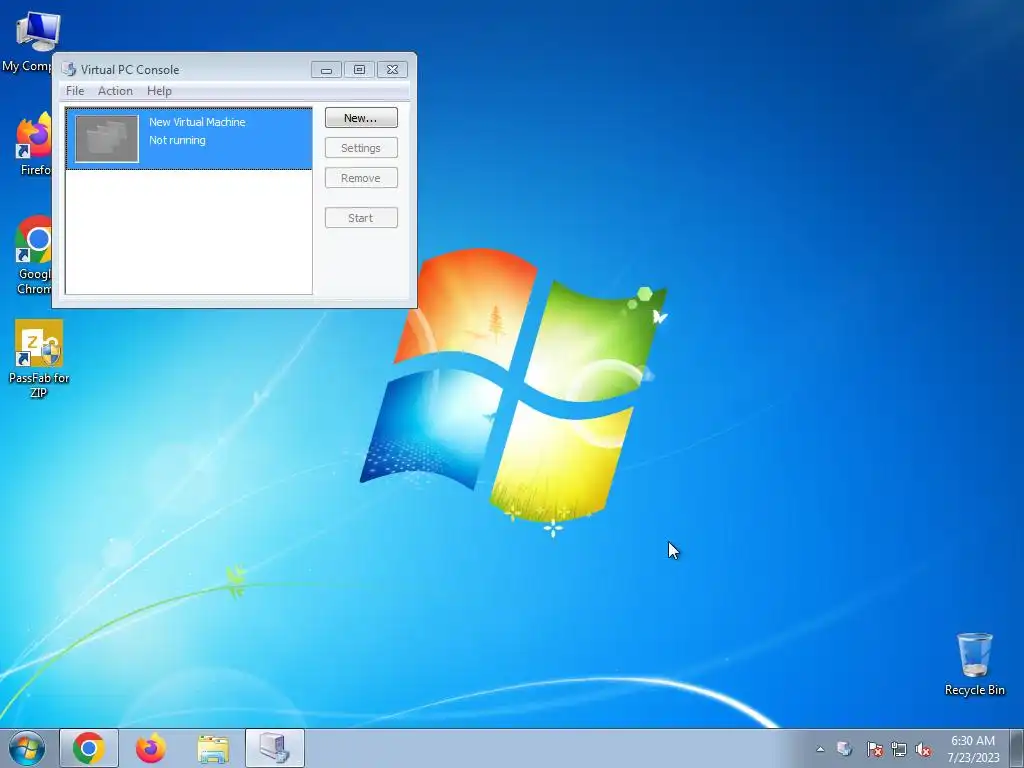
Task: Click the network status tray icon
Action: [899, 749]
